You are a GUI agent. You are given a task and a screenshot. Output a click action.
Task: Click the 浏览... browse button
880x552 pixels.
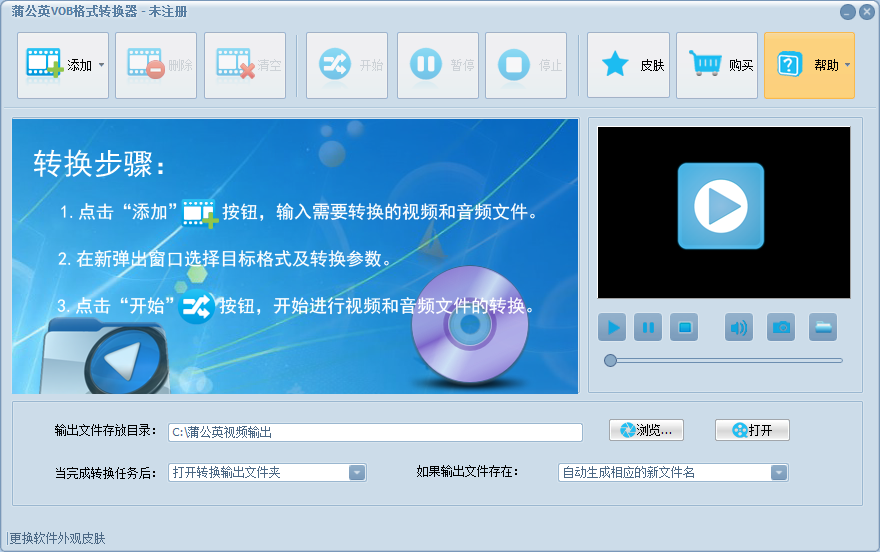tap(647, 430)
